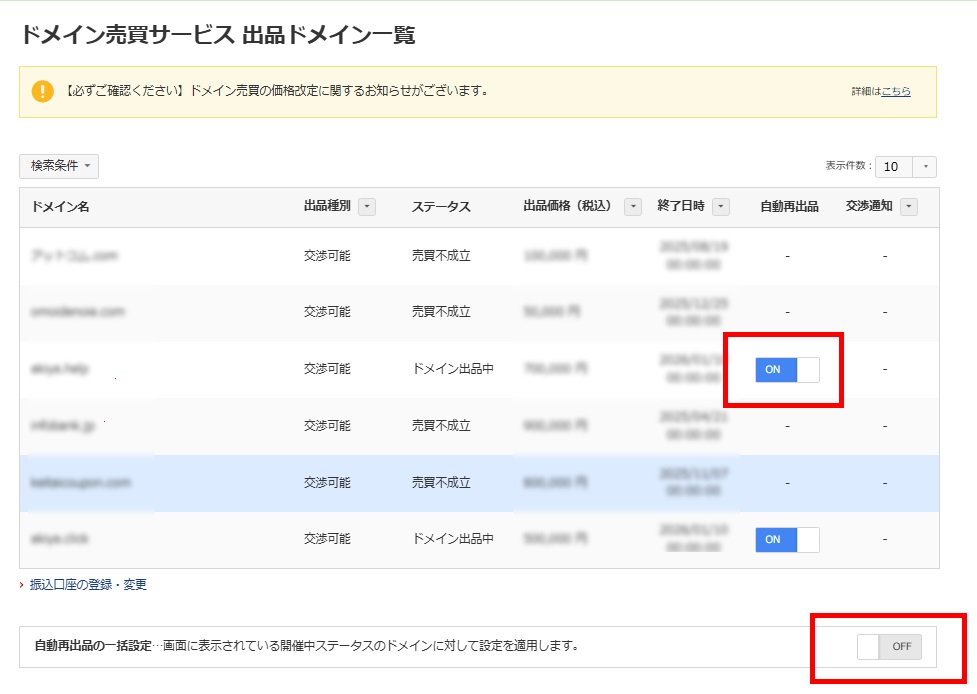Click the red arrow icon beside 振込口座の登録・変更
Screen dimensions: 977x694
coord(22,584)
